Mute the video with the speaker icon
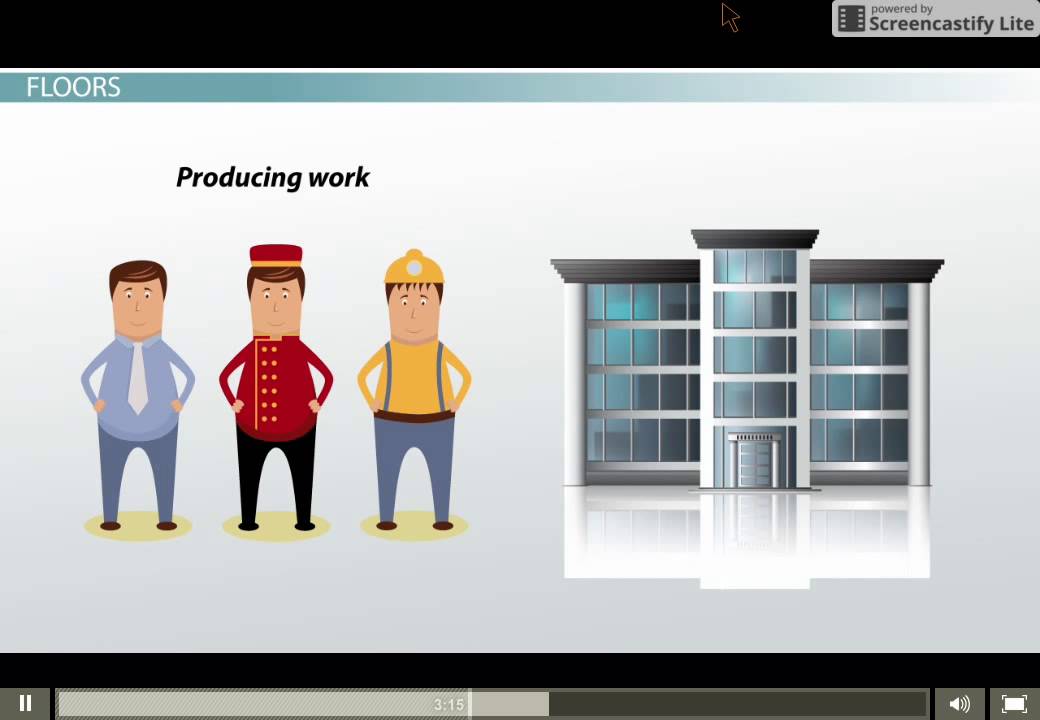Screen dimensions: 1040x720 (960, 703)
